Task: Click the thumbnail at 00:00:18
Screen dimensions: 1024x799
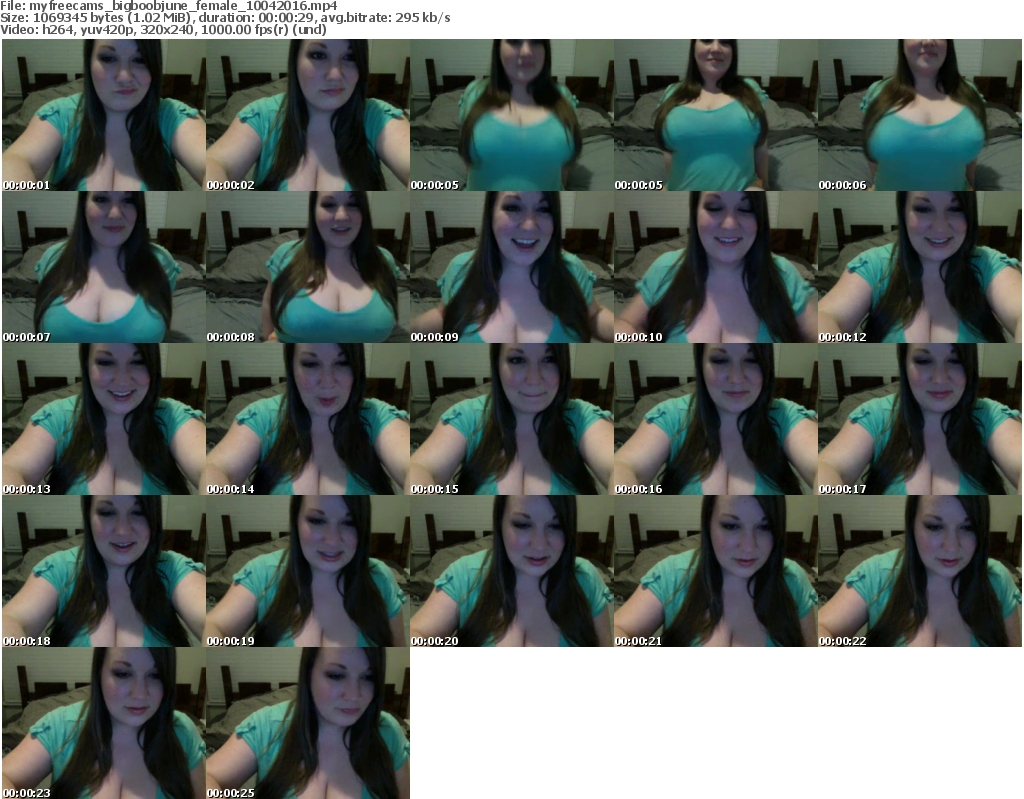Action: tap(103, 571)
